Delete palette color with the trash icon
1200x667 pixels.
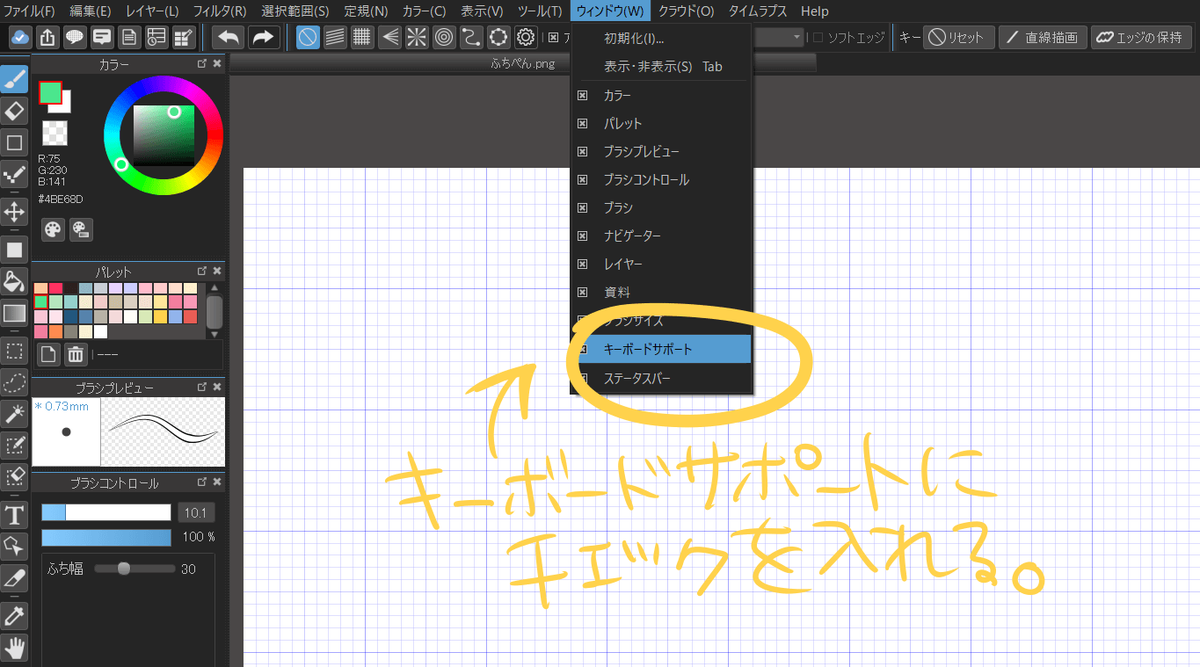(x=76, y=354)
